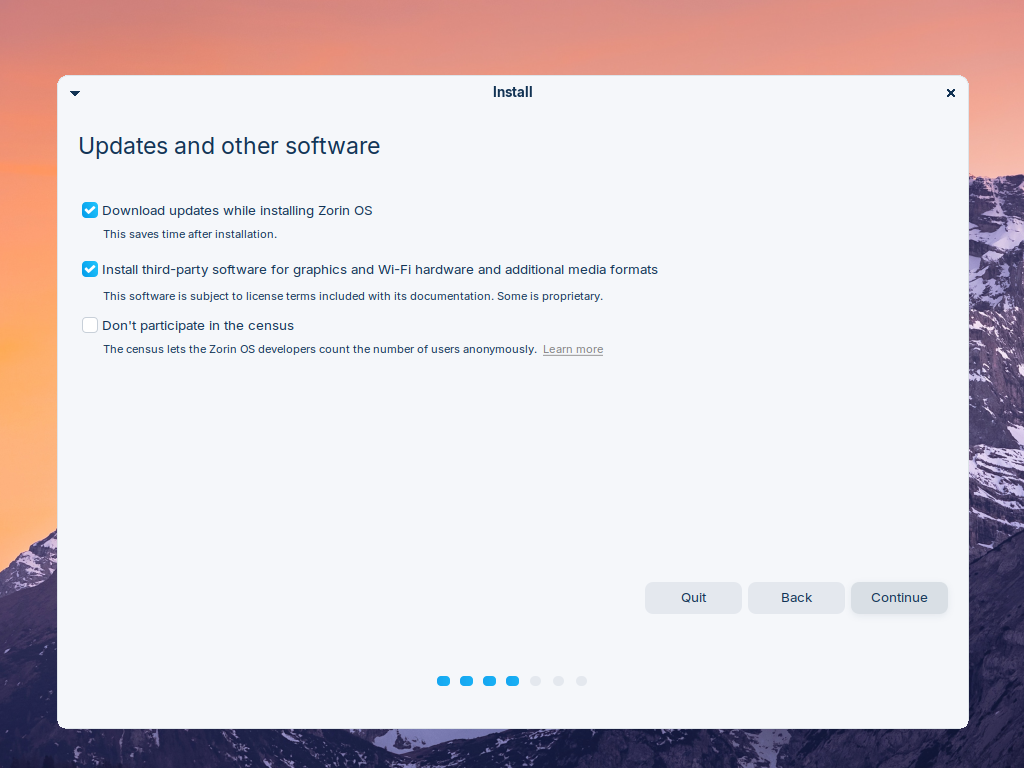Go Back to previous step
This screenshot has width=1024, height=768.
[x=796, y=598]
